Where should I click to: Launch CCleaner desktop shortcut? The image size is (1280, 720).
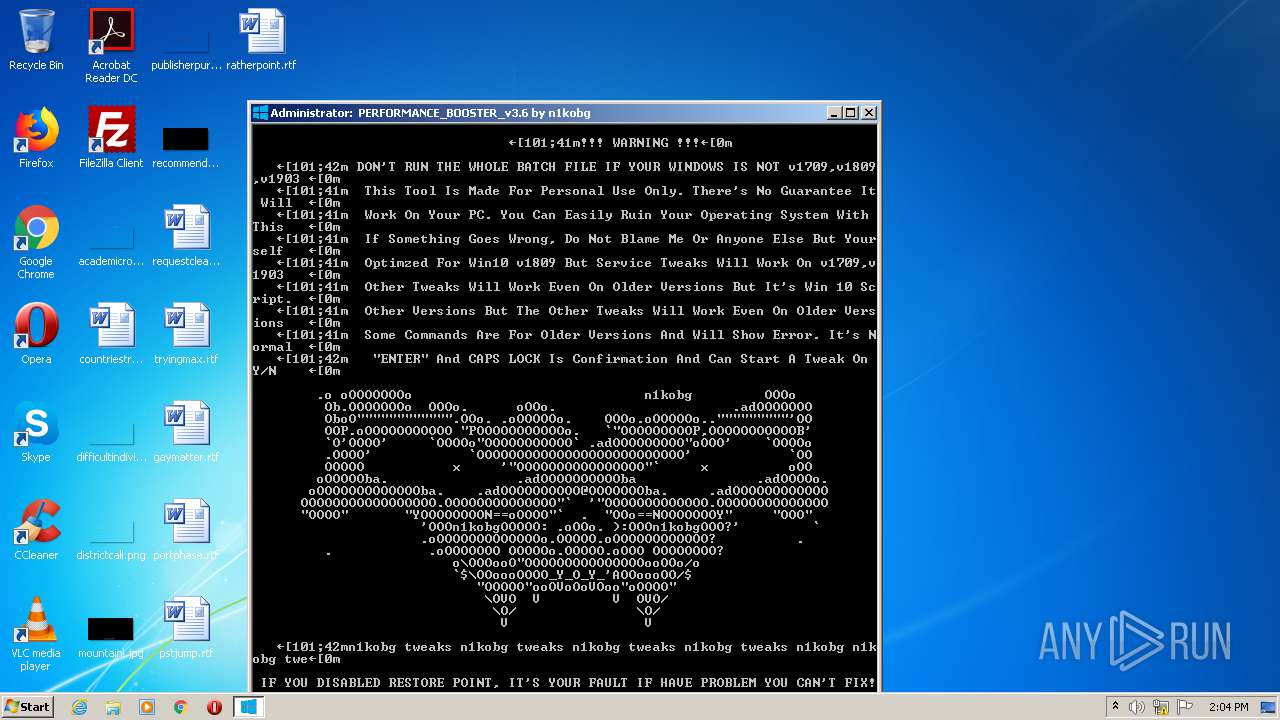point(36,530)
